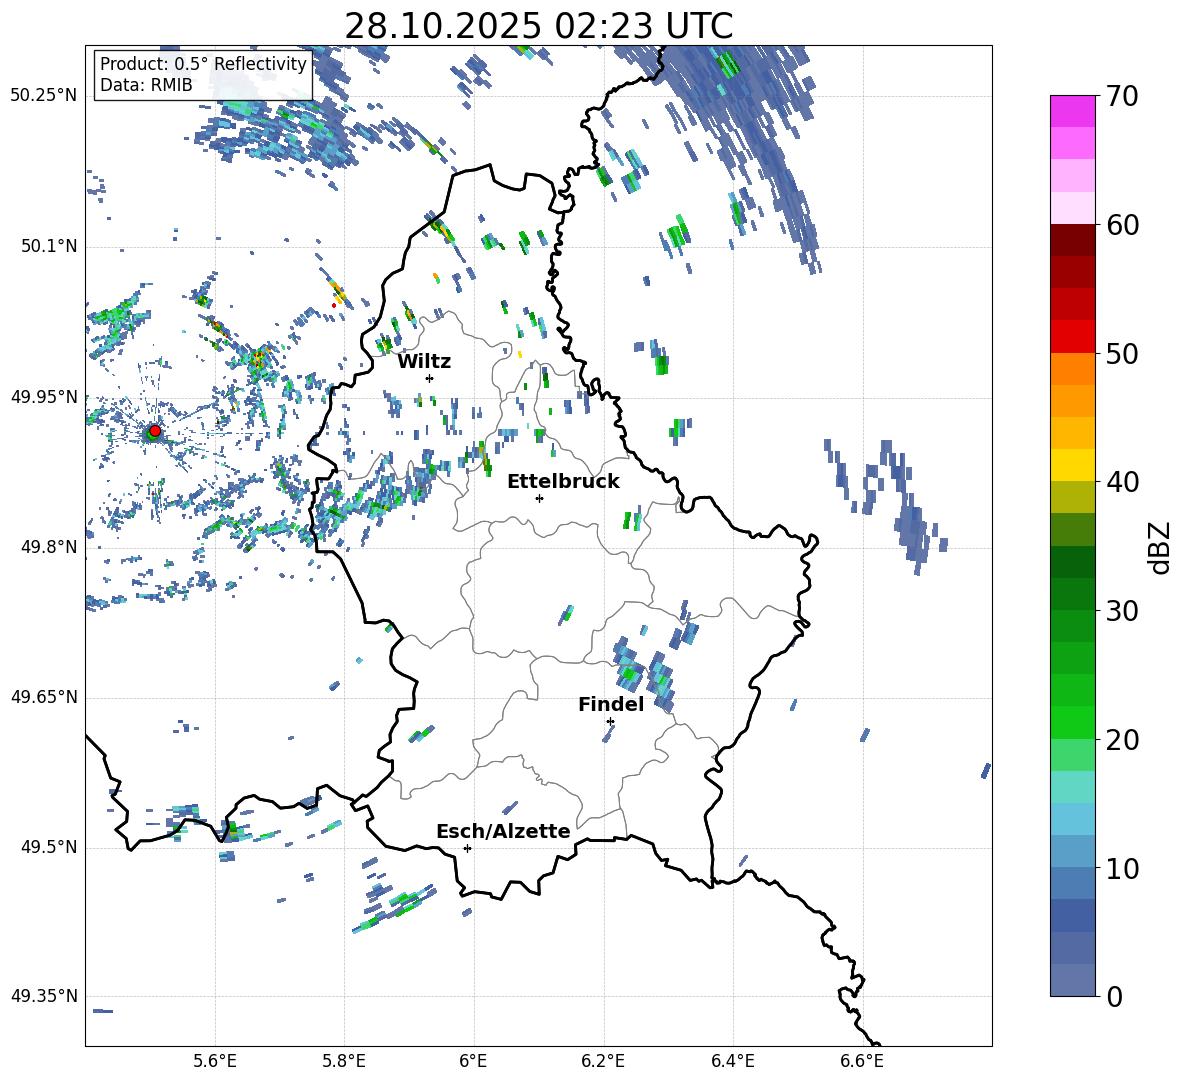
Task: Click the 5.6°E longitude label
Action: [x=214, y=1061]
